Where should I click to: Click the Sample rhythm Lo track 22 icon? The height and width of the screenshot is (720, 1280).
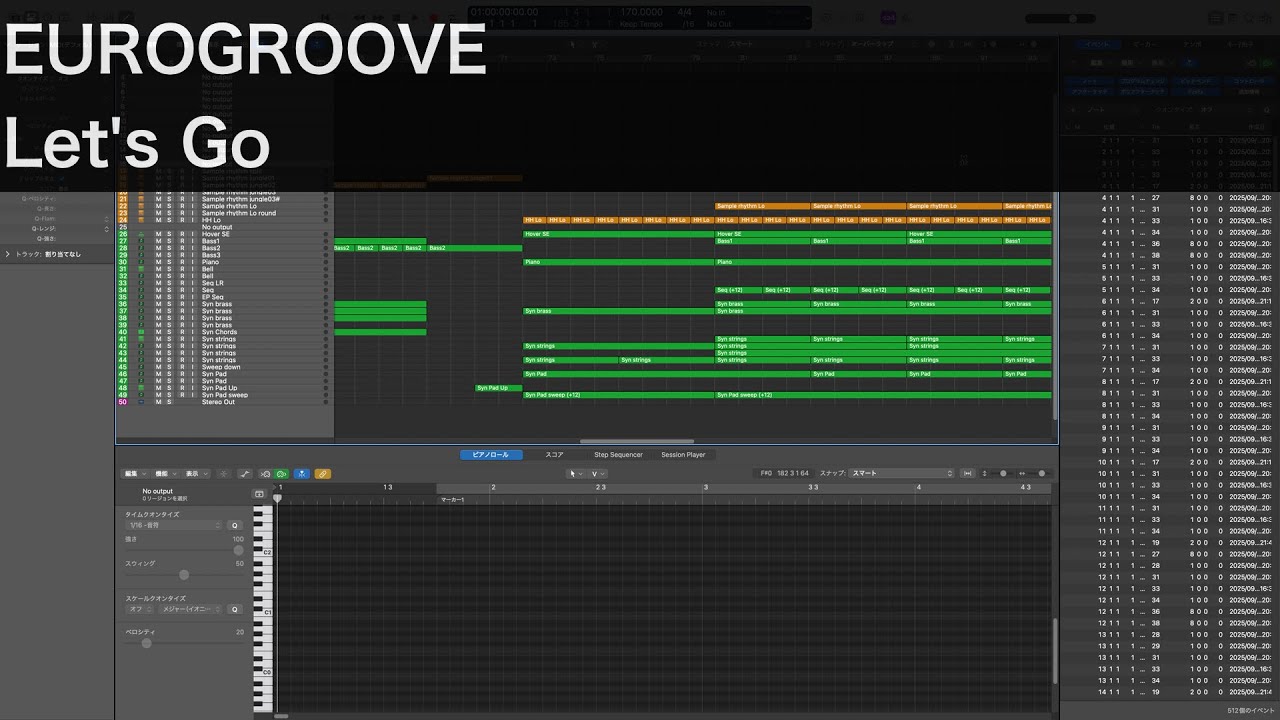pyautogui.click(x=141, y=206)
